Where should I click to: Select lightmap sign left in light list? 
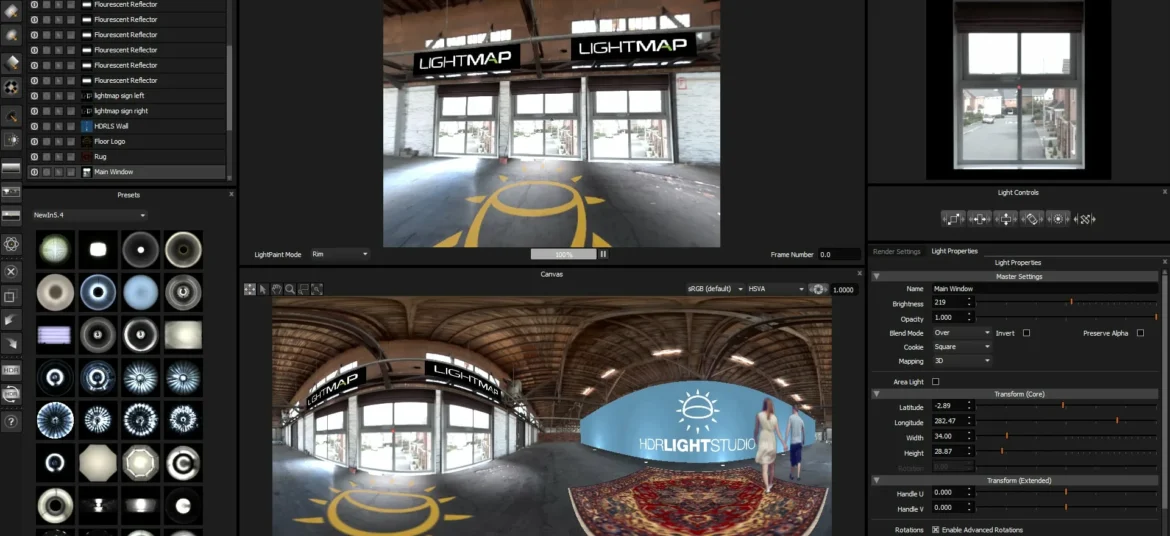[126, 96]
